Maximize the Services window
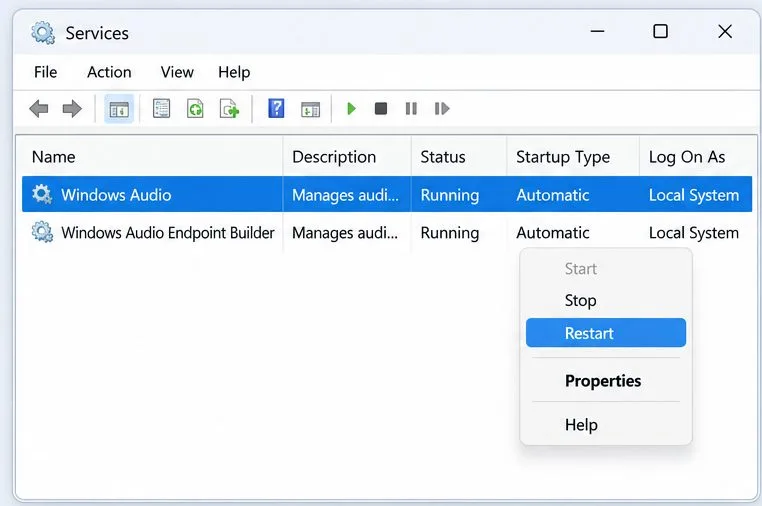762x506 pixels. [x=660, y=31]
